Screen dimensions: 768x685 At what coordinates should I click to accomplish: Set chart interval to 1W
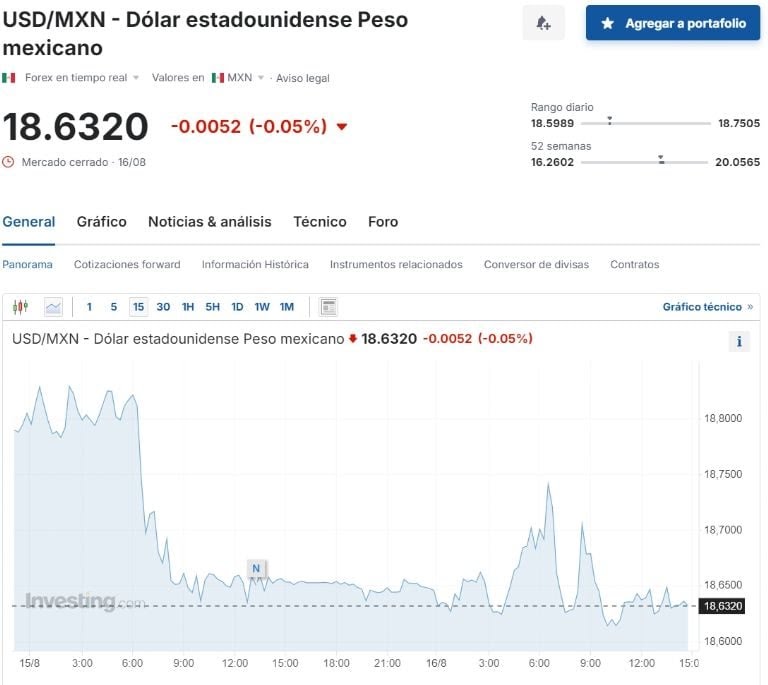pyautogui.click(x=262, y=307)
